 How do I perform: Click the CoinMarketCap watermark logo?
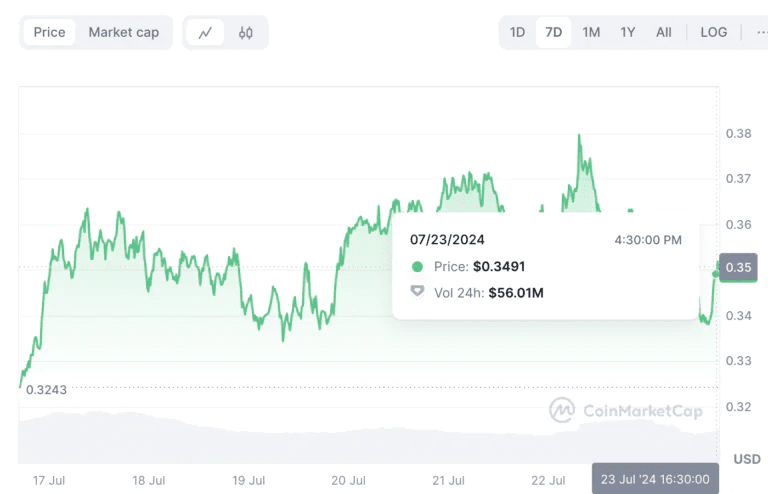point(626,410)
